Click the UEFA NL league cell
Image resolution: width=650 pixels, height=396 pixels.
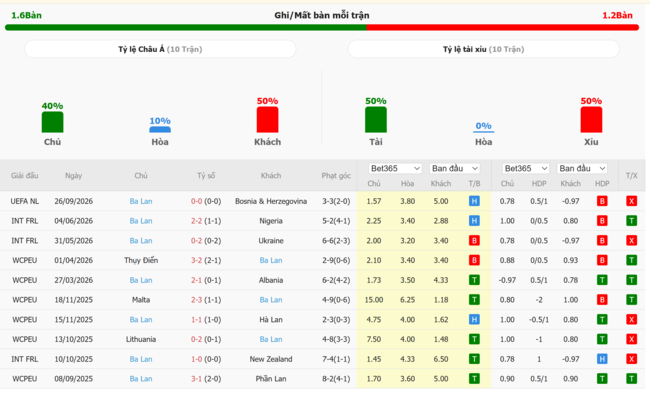[24, 201]
